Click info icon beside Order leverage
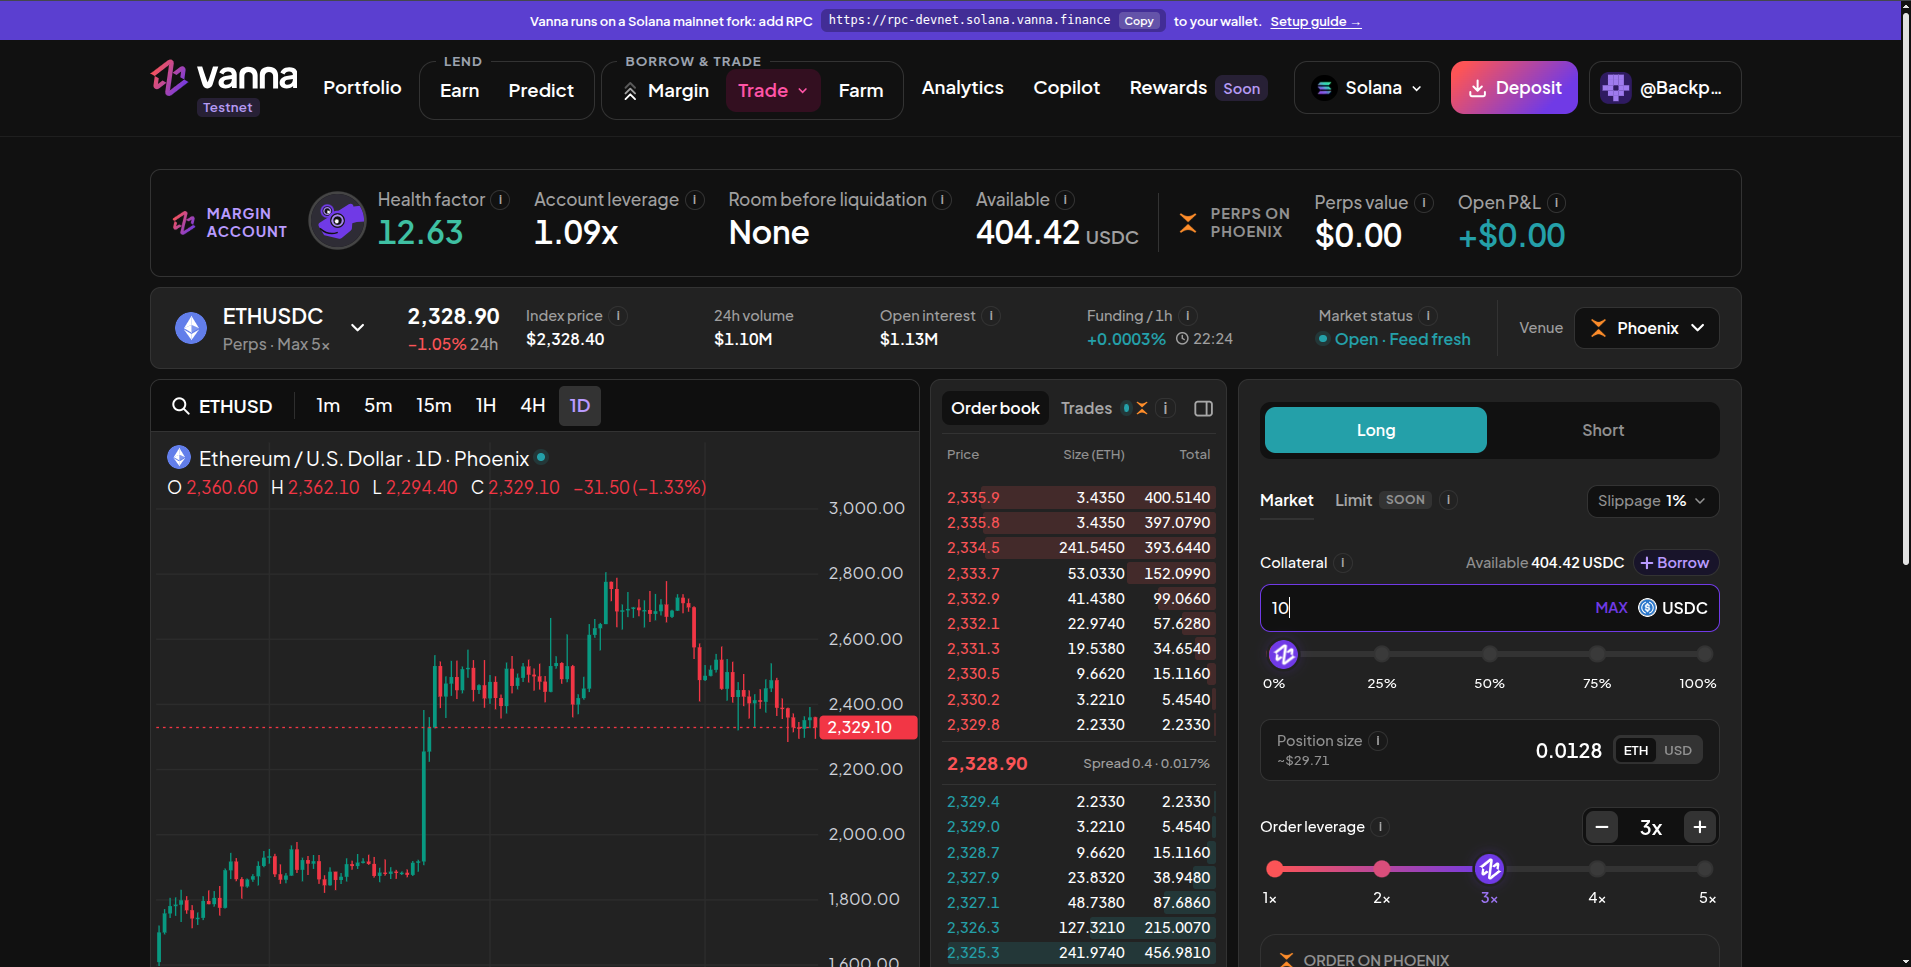Screen dimensions: 1911x967 [1381, 827]
